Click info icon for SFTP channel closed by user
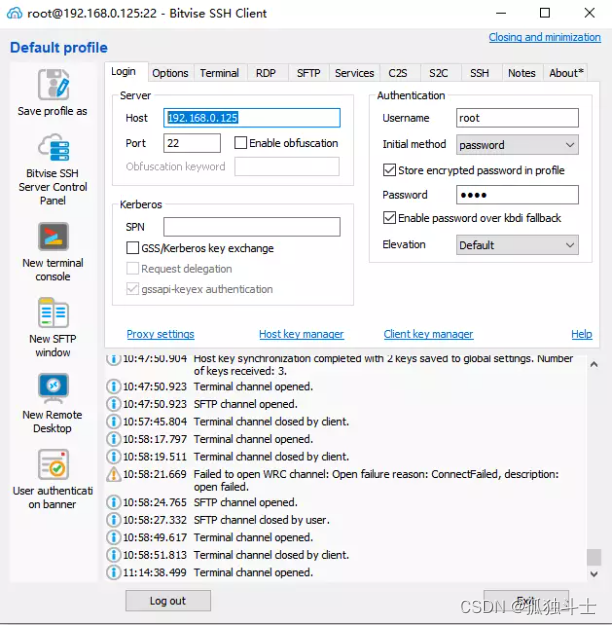This screenshot has width=612, height=625. (x=114, y=520)
